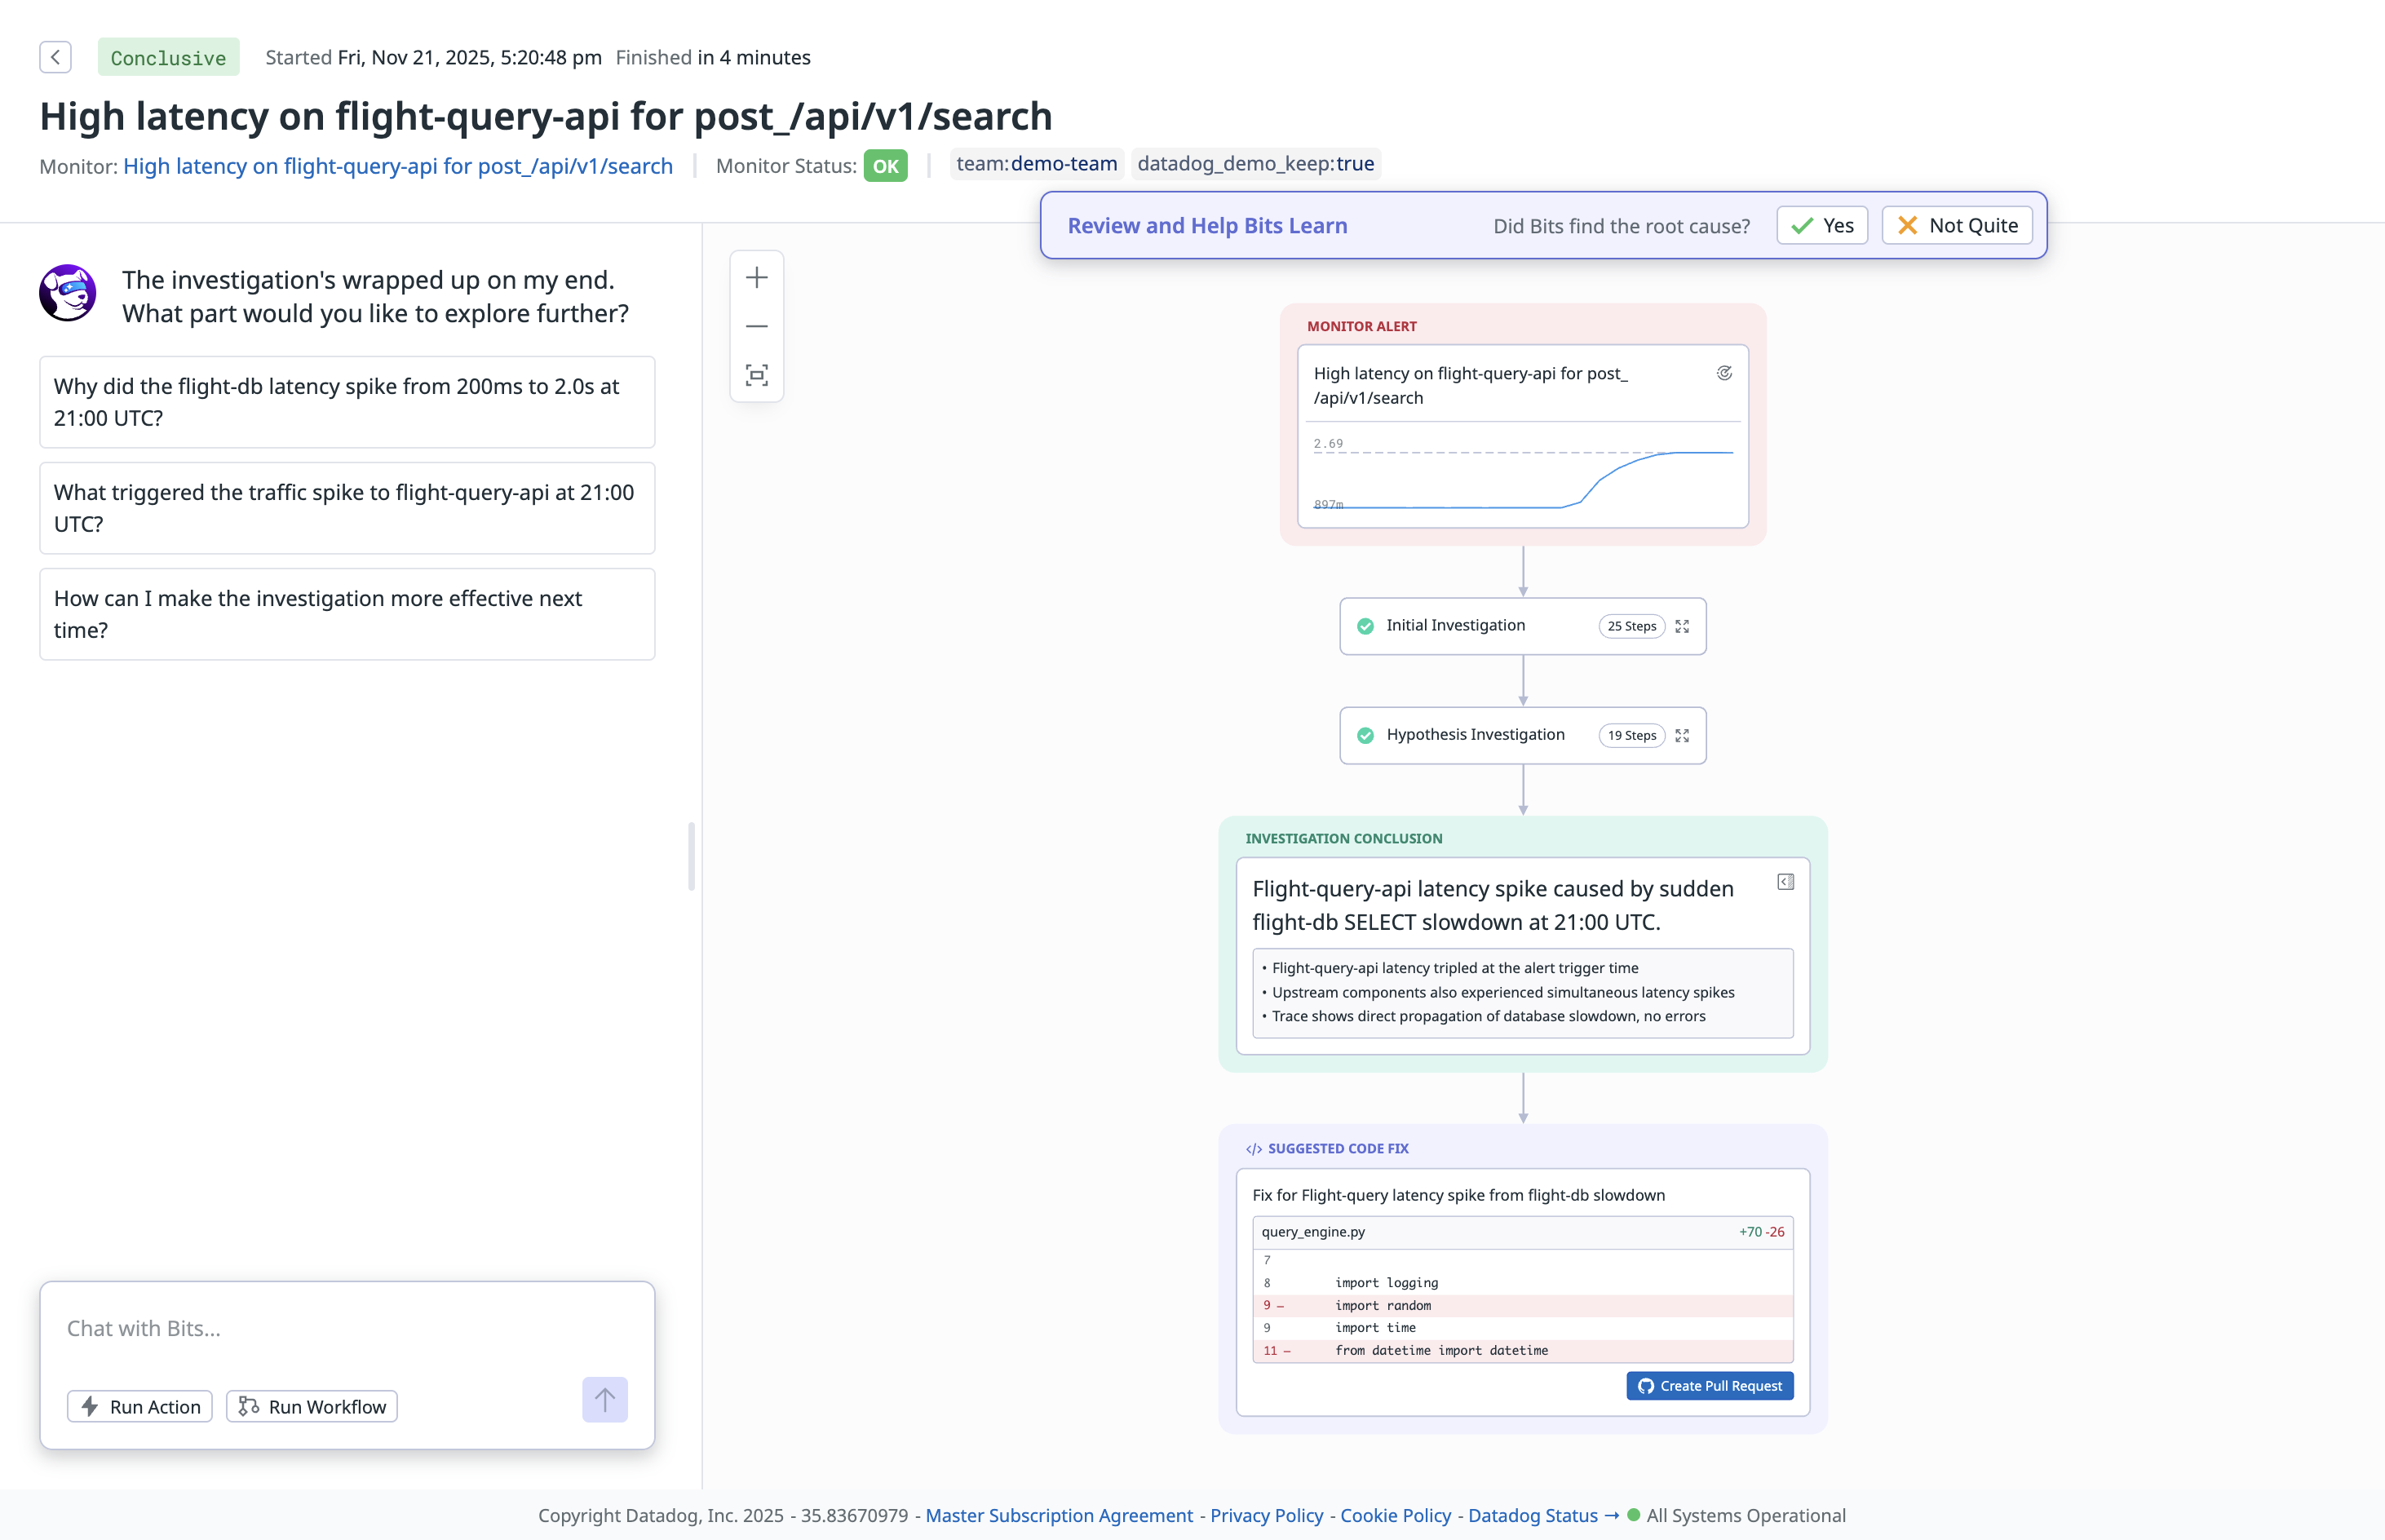Screen dimensions: 2385x1540
Task: Open the monitor link for flight-query-api latency
Action: click(398, 166)
